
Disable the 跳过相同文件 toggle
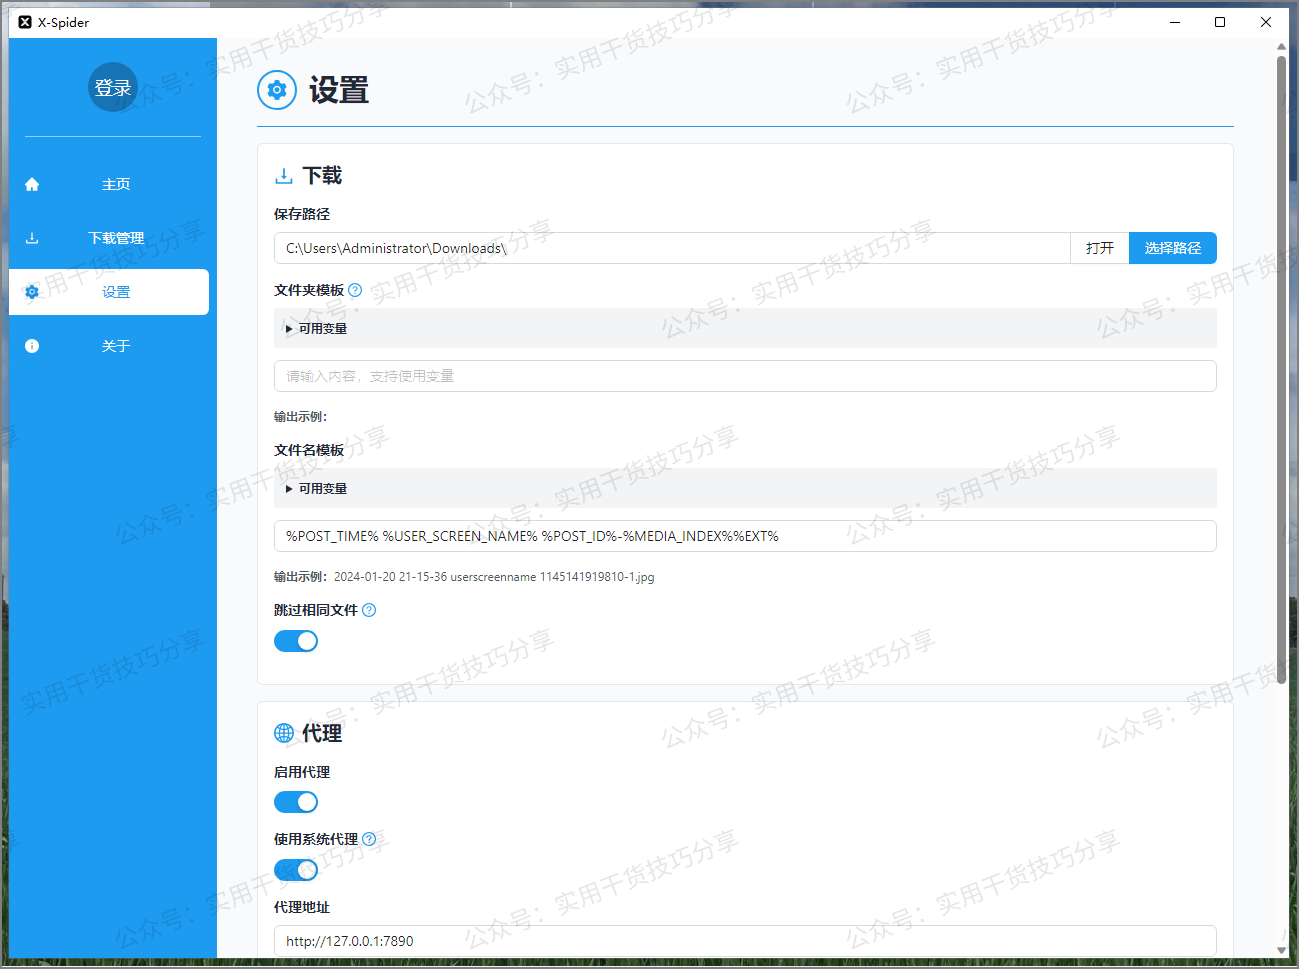point(295,640)
